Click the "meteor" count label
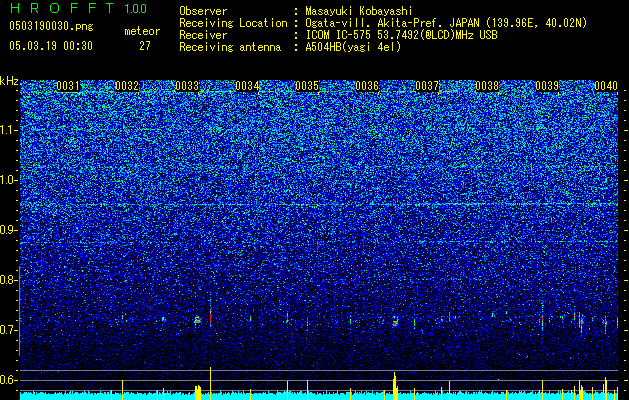629x400 pixels. coord(142,31)
